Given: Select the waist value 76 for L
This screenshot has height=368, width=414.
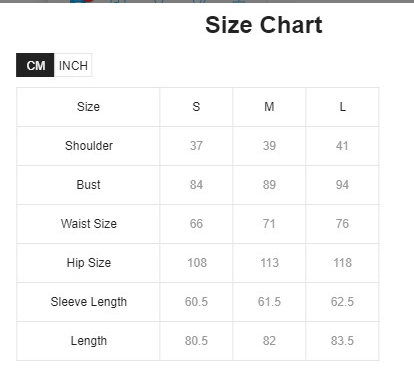Looking at the screenshot, I should click(x=342, y=224).
